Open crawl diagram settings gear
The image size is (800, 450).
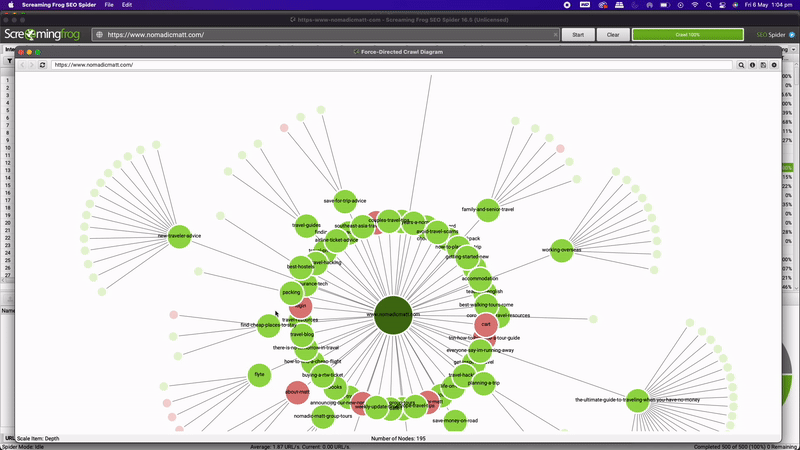click(x=774, y=65)
